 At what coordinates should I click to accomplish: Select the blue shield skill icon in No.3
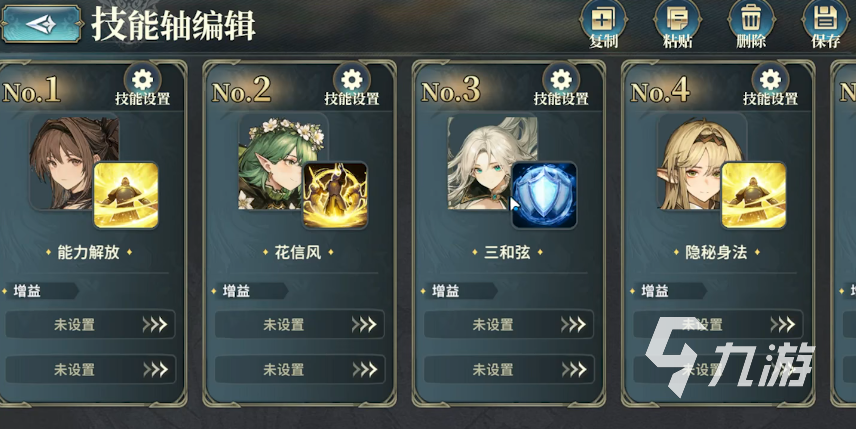coord(544,195)
